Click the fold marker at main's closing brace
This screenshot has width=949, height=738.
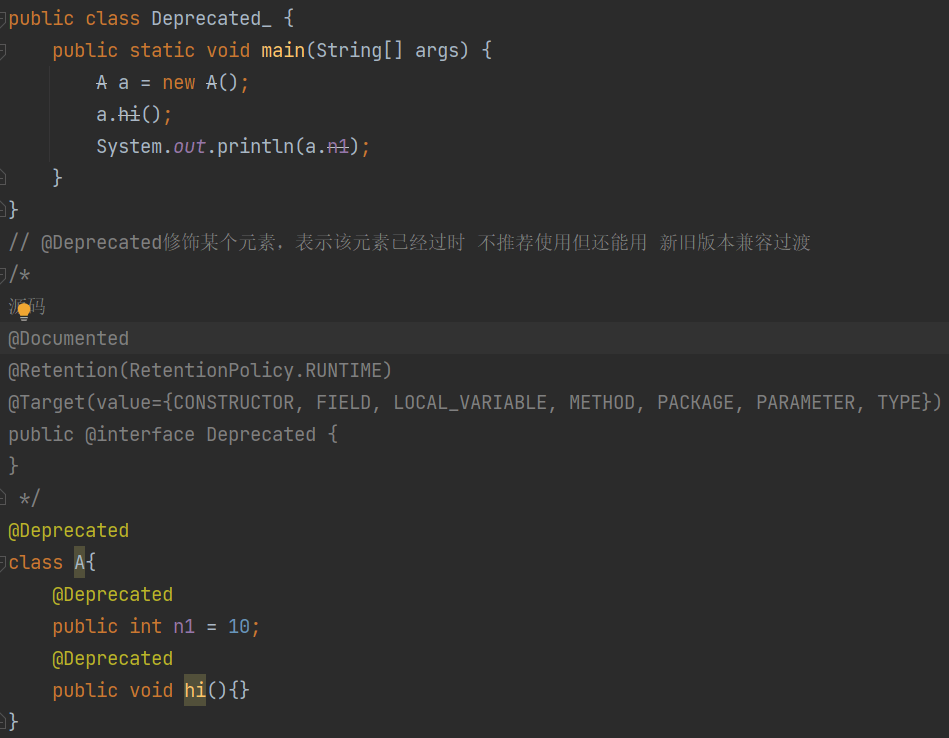coord(2,178)
